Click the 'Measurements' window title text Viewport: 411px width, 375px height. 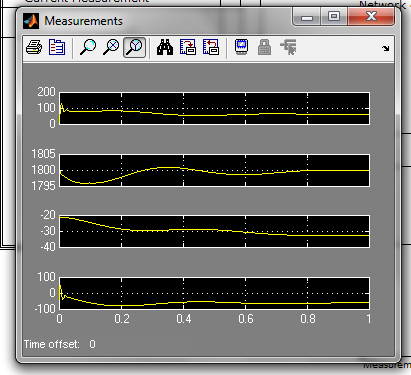tap(84, 21)
